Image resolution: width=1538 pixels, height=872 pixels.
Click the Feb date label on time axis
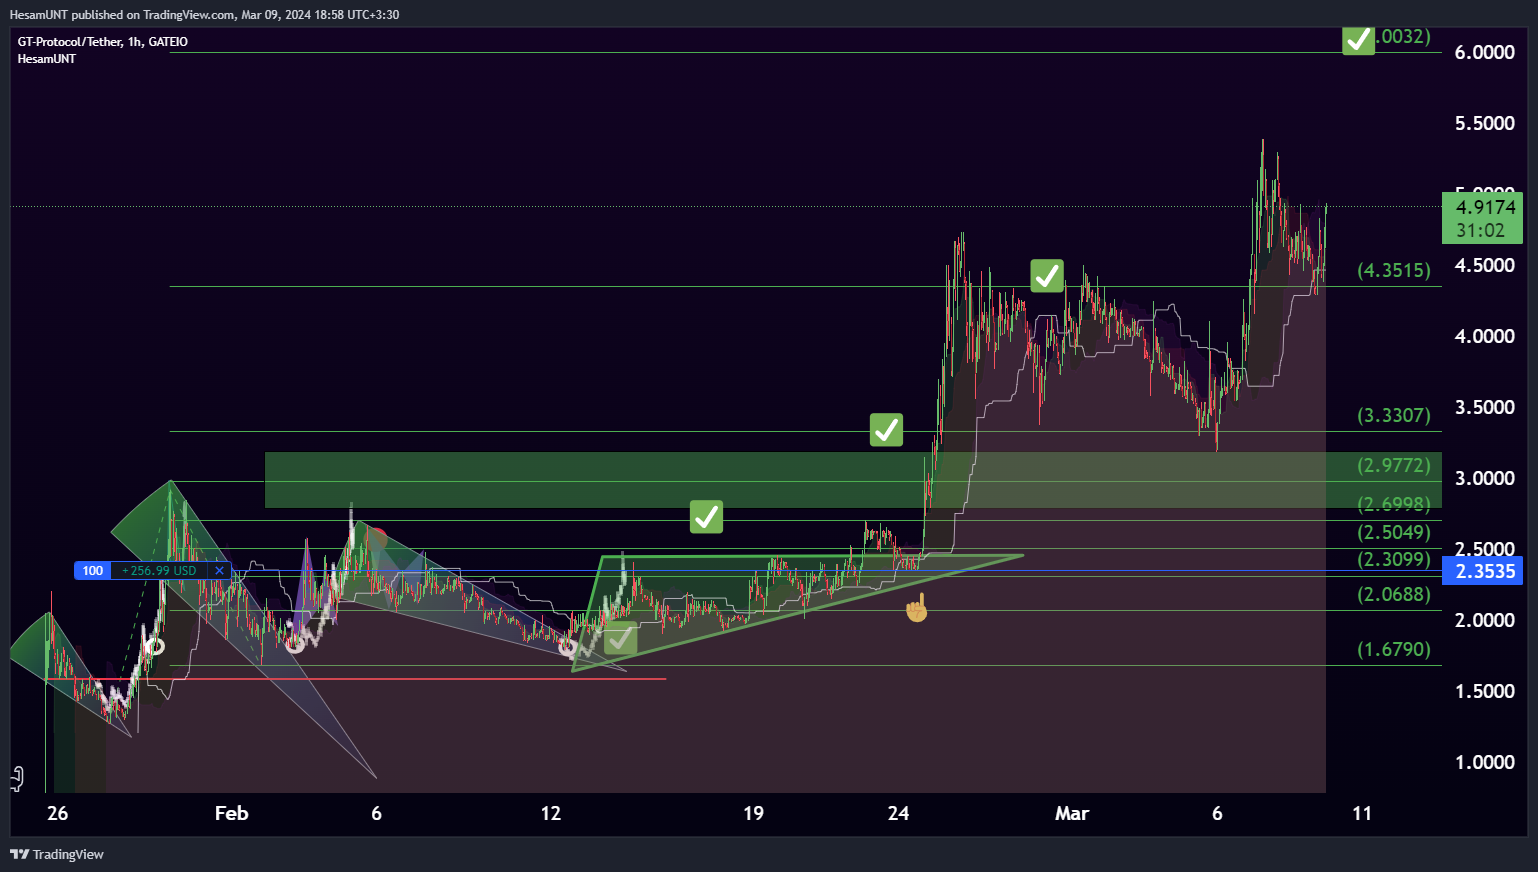click(x=231, y=813)
